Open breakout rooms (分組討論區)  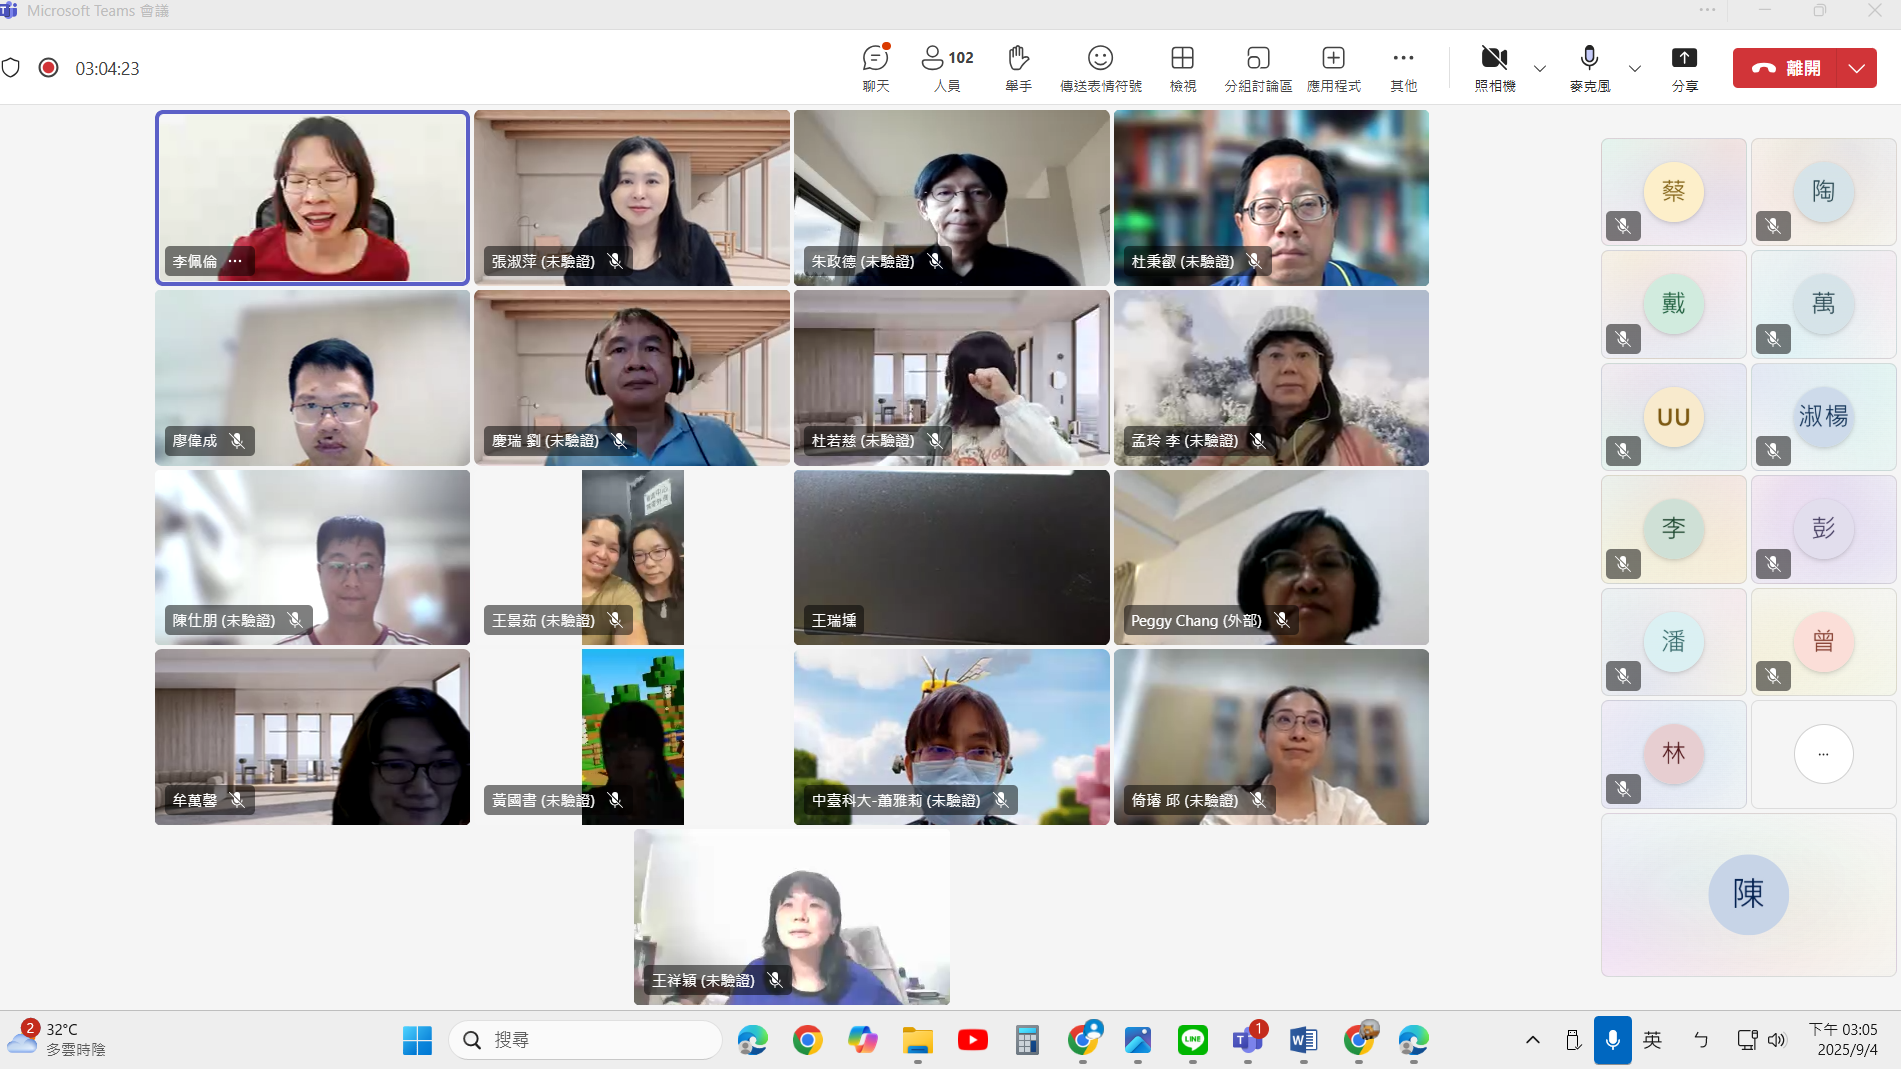1257,67
